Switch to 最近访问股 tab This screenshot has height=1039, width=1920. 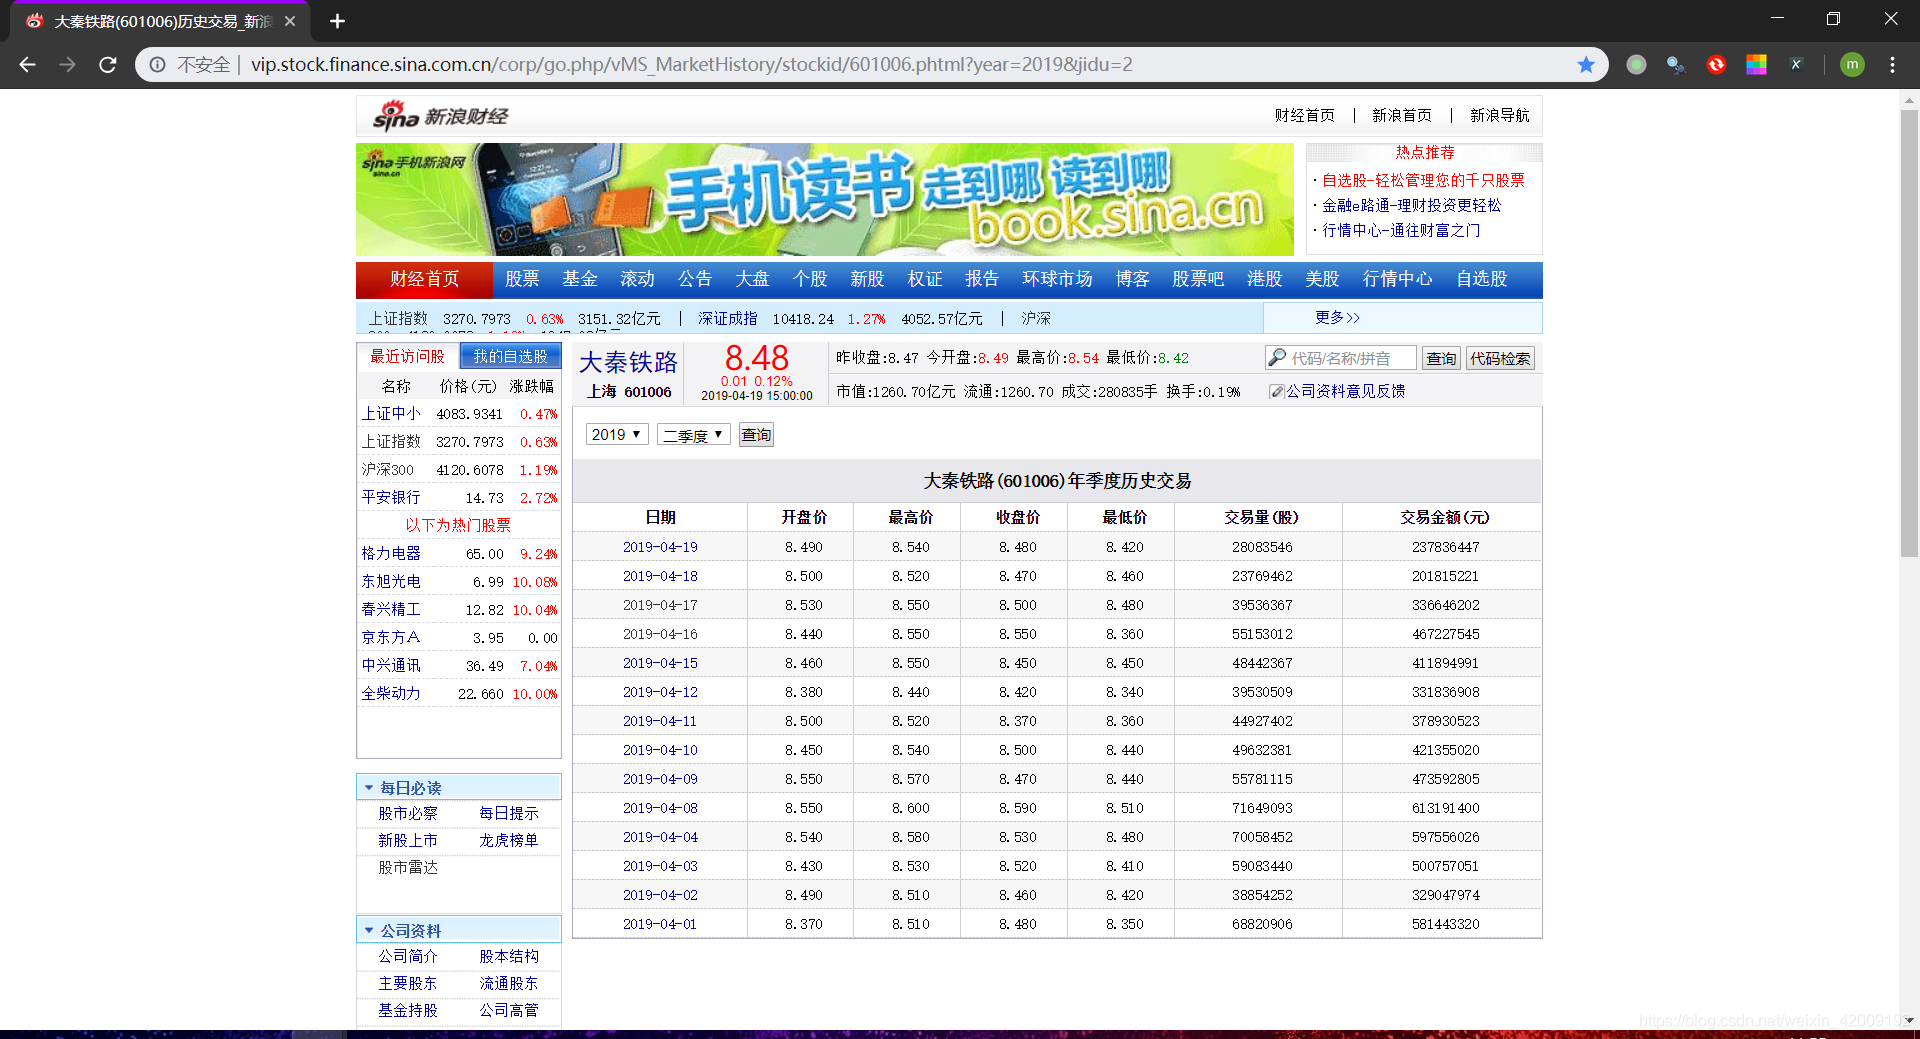407,356
